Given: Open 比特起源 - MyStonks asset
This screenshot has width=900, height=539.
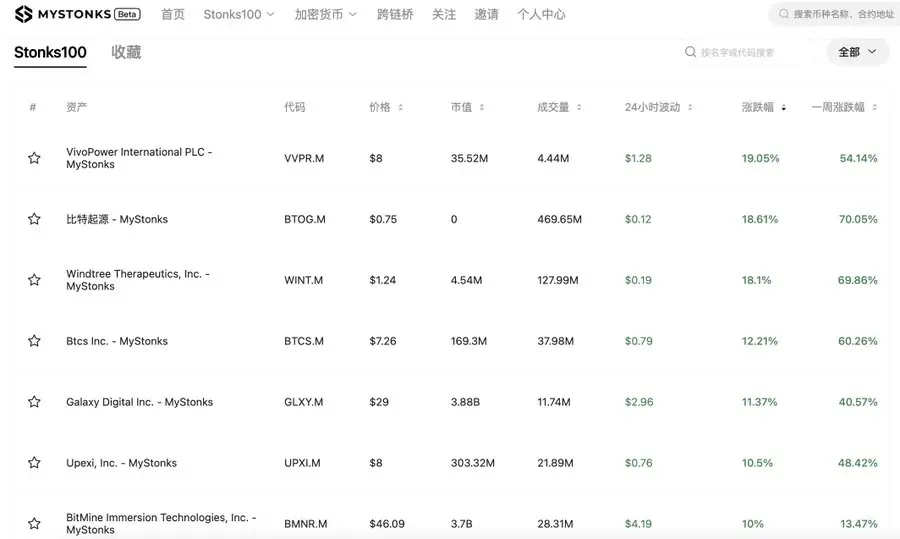Looking at the screenshot, I should pos(117,219).
